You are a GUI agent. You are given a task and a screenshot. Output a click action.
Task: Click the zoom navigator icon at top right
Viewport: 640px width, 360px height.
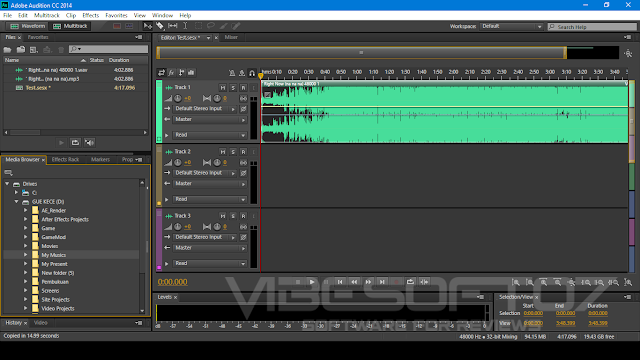click(x=628, y=53)
